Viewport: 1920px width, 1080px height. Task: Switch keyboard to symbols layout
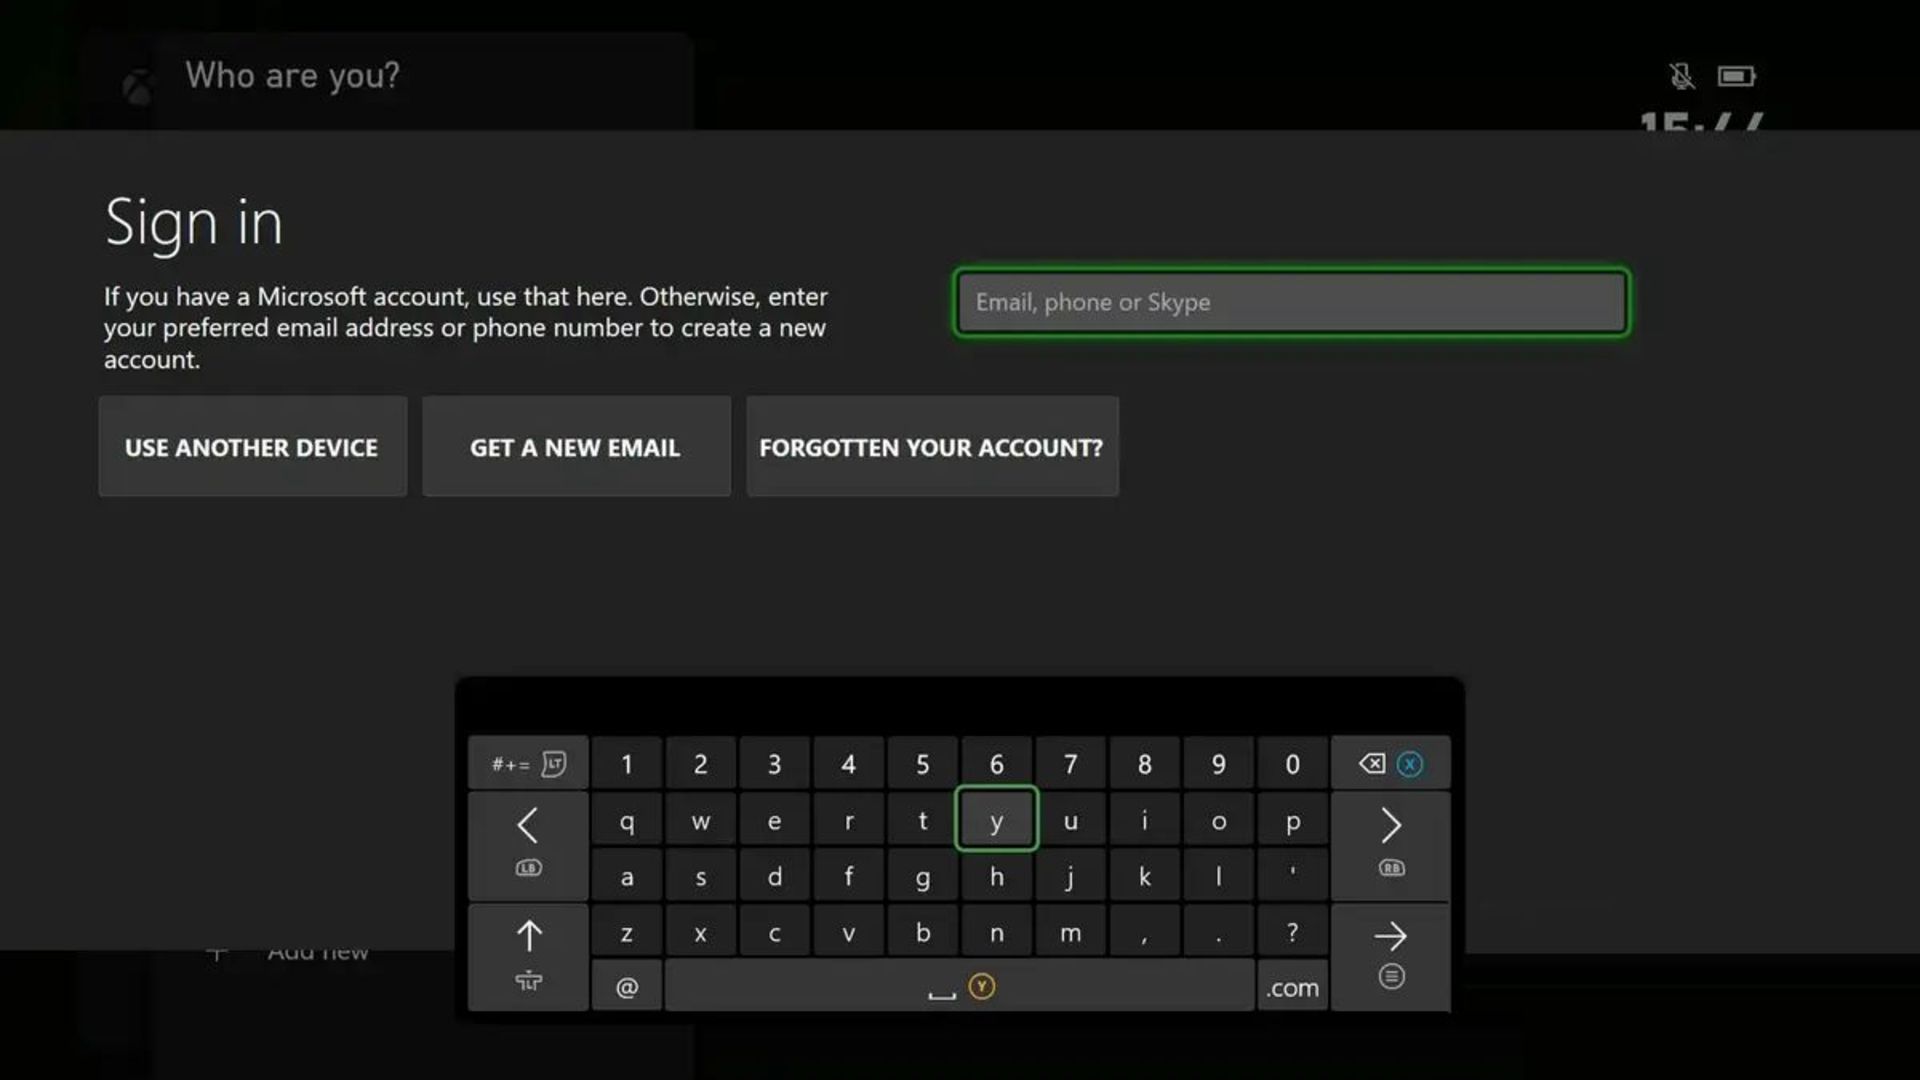(x=528, y=764)
